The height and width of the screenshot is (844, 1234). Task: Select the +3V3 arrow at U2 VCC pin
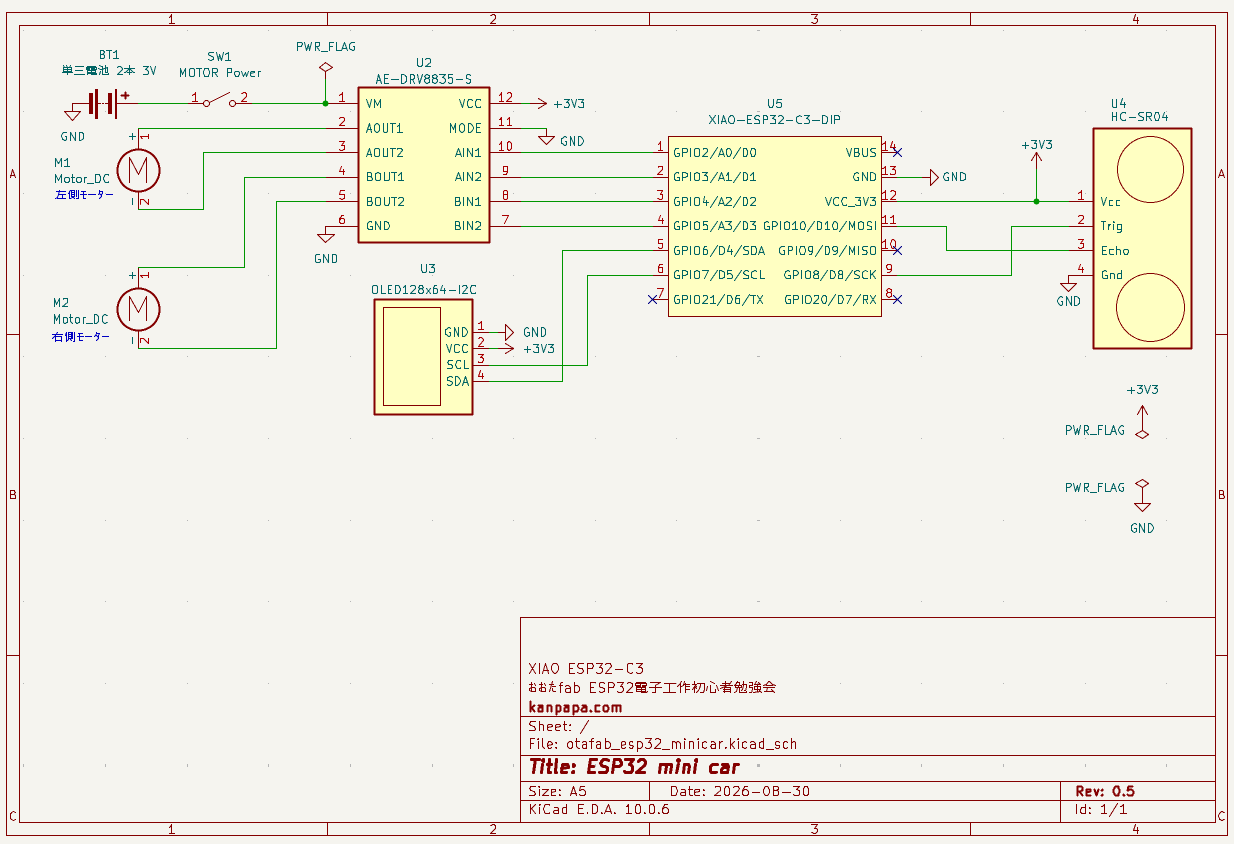point(541,103)
